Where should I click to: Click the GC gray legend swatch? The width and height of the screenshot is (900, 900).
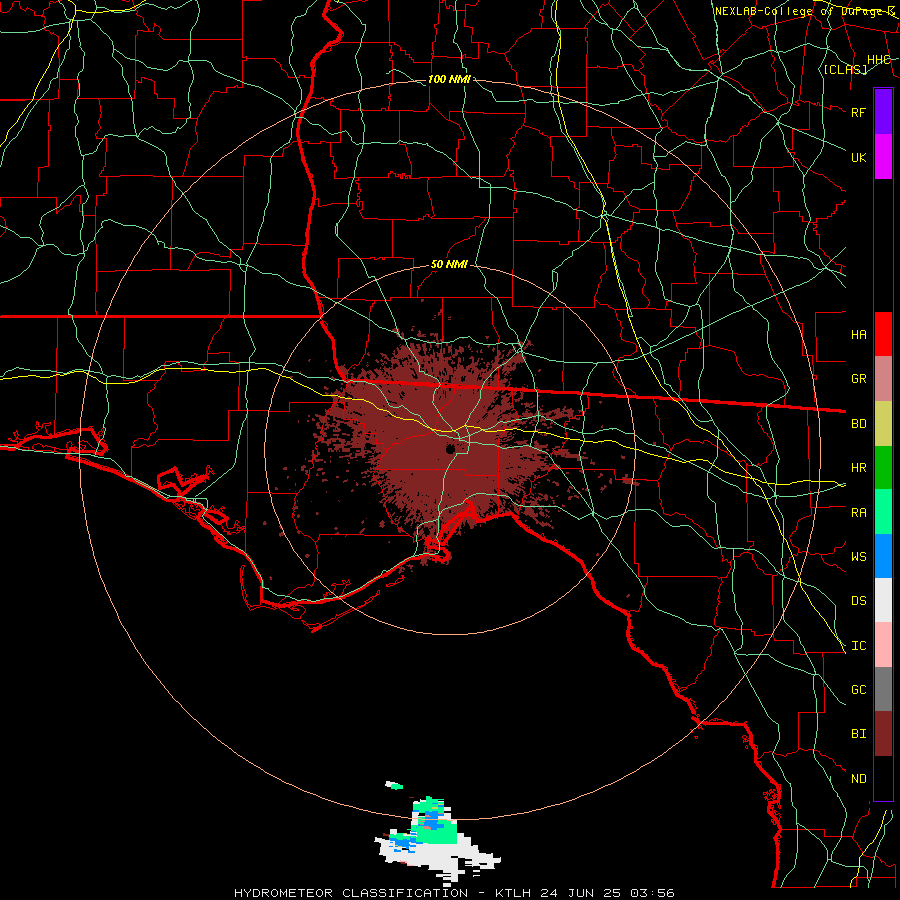click(883, 689)
